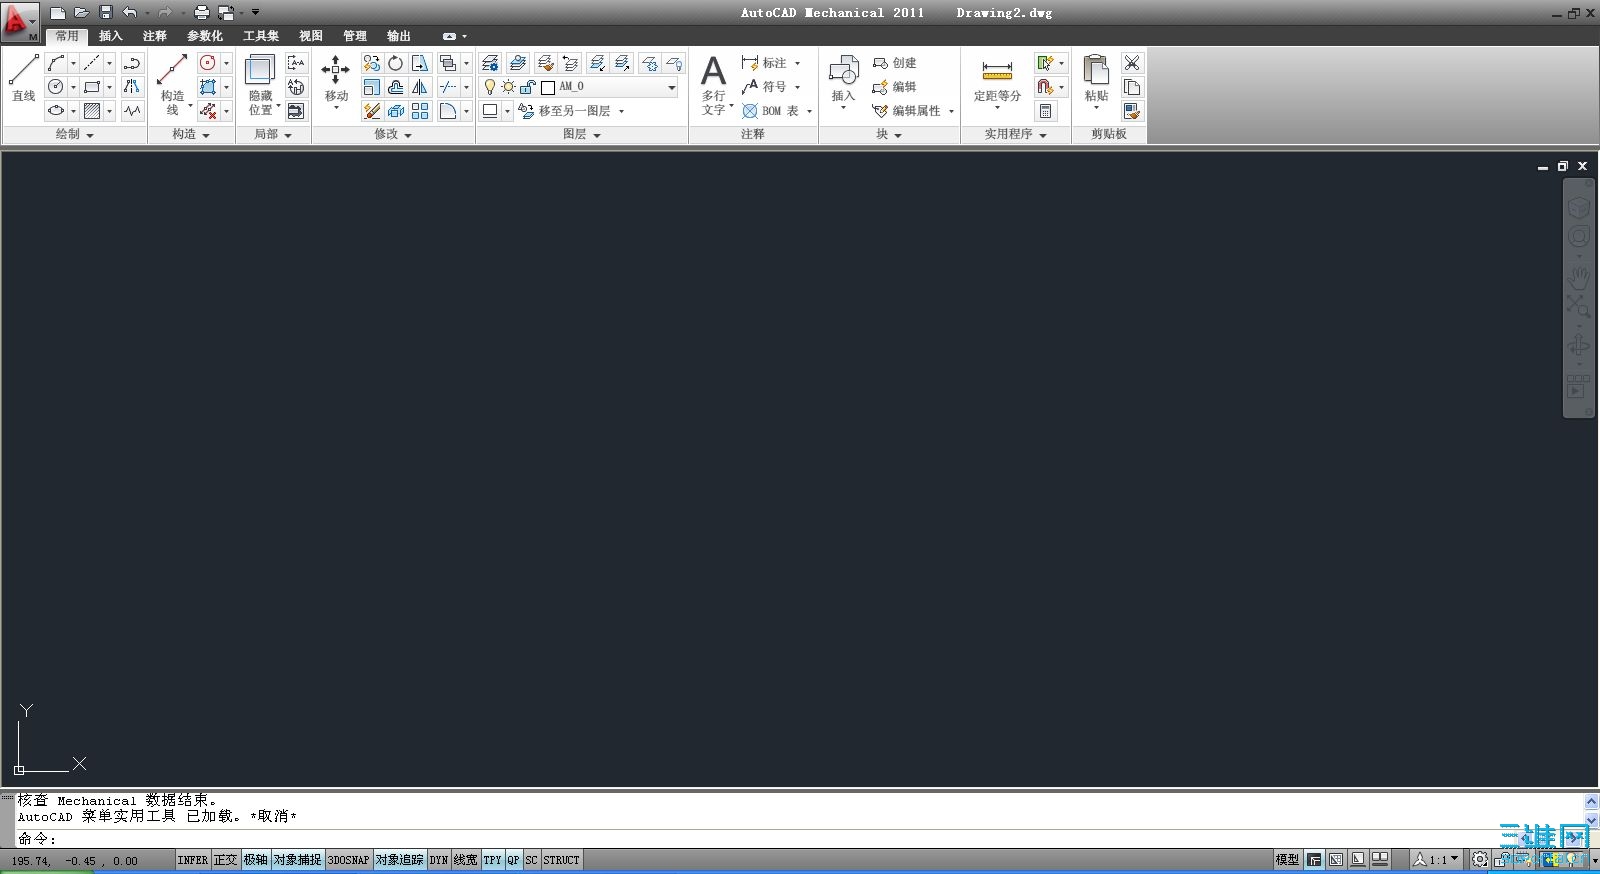Pick the Arc tool in the Draw panel
Image resolution: width=1600 pixels, height=874 pixels.
pos(57,63)
